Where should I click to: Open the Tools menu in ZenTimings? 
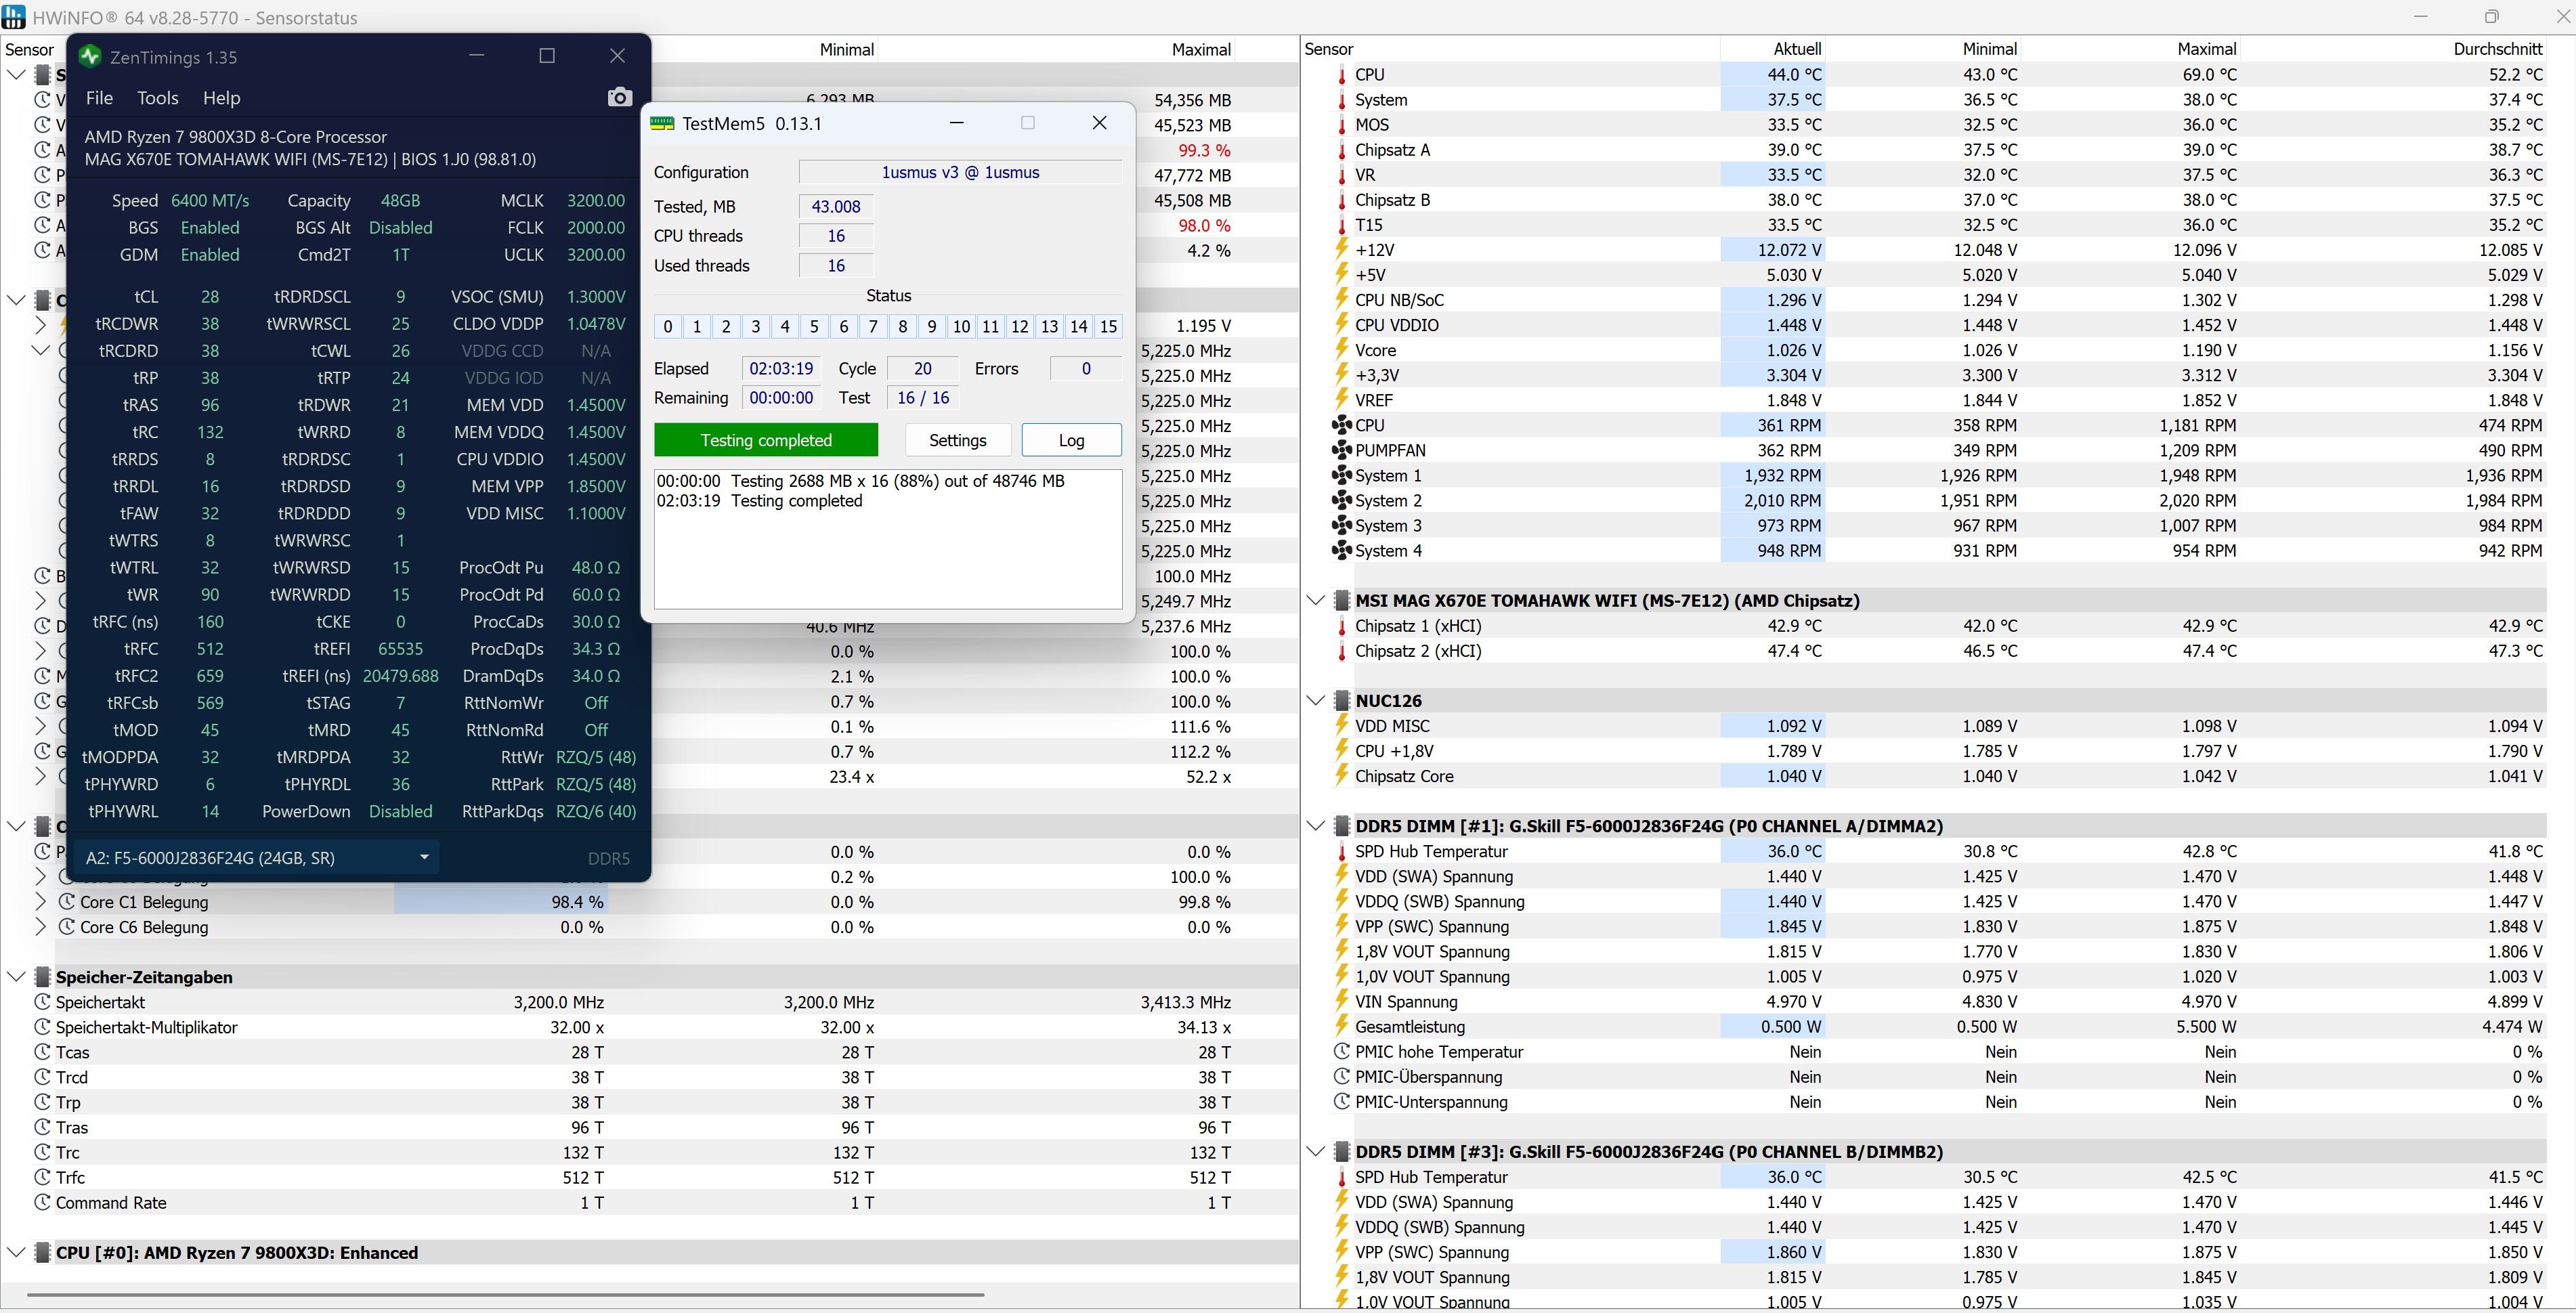(157, 98)
